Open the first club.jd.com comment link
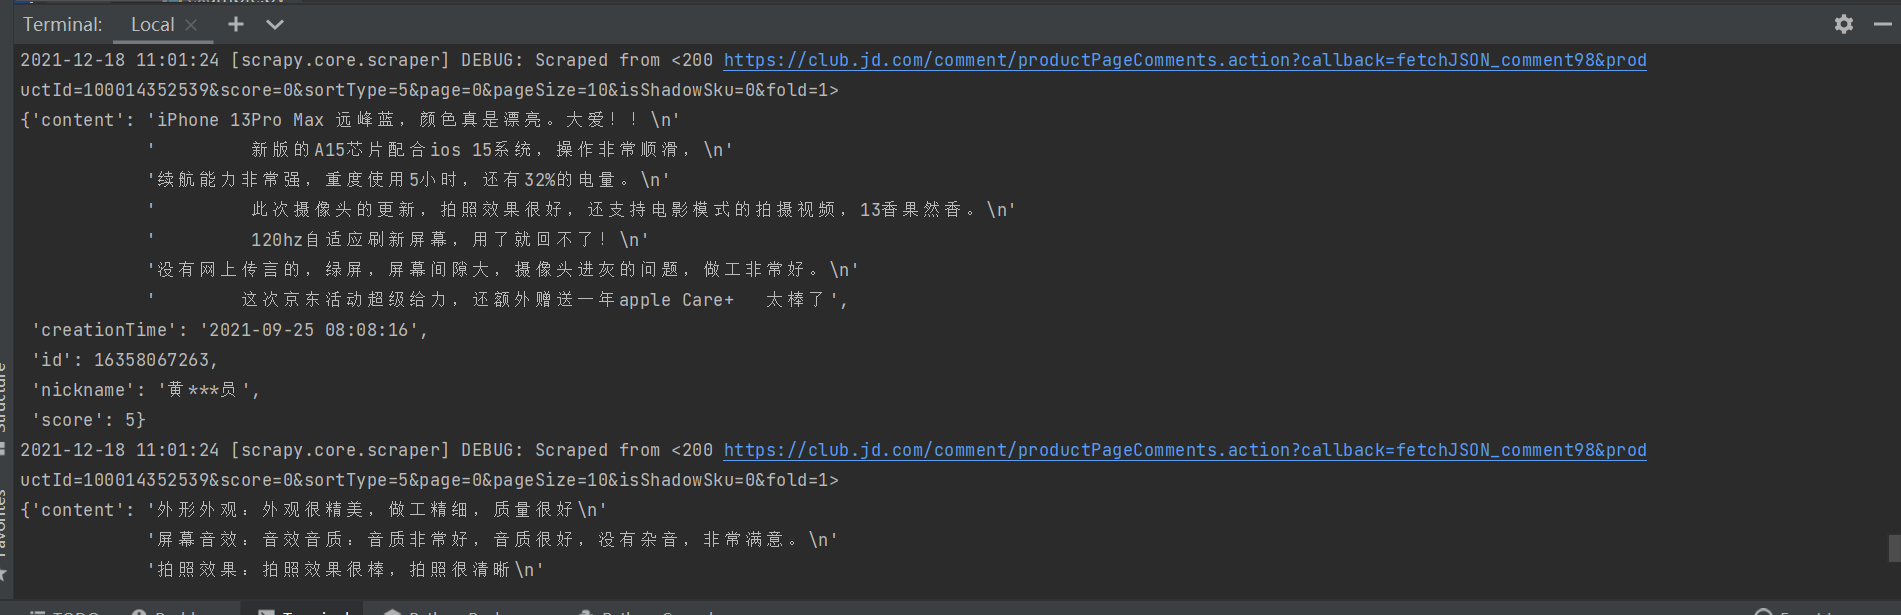Image resolution: width=1901 pixels, height=615 pixels. click(x=1185, y=60)
